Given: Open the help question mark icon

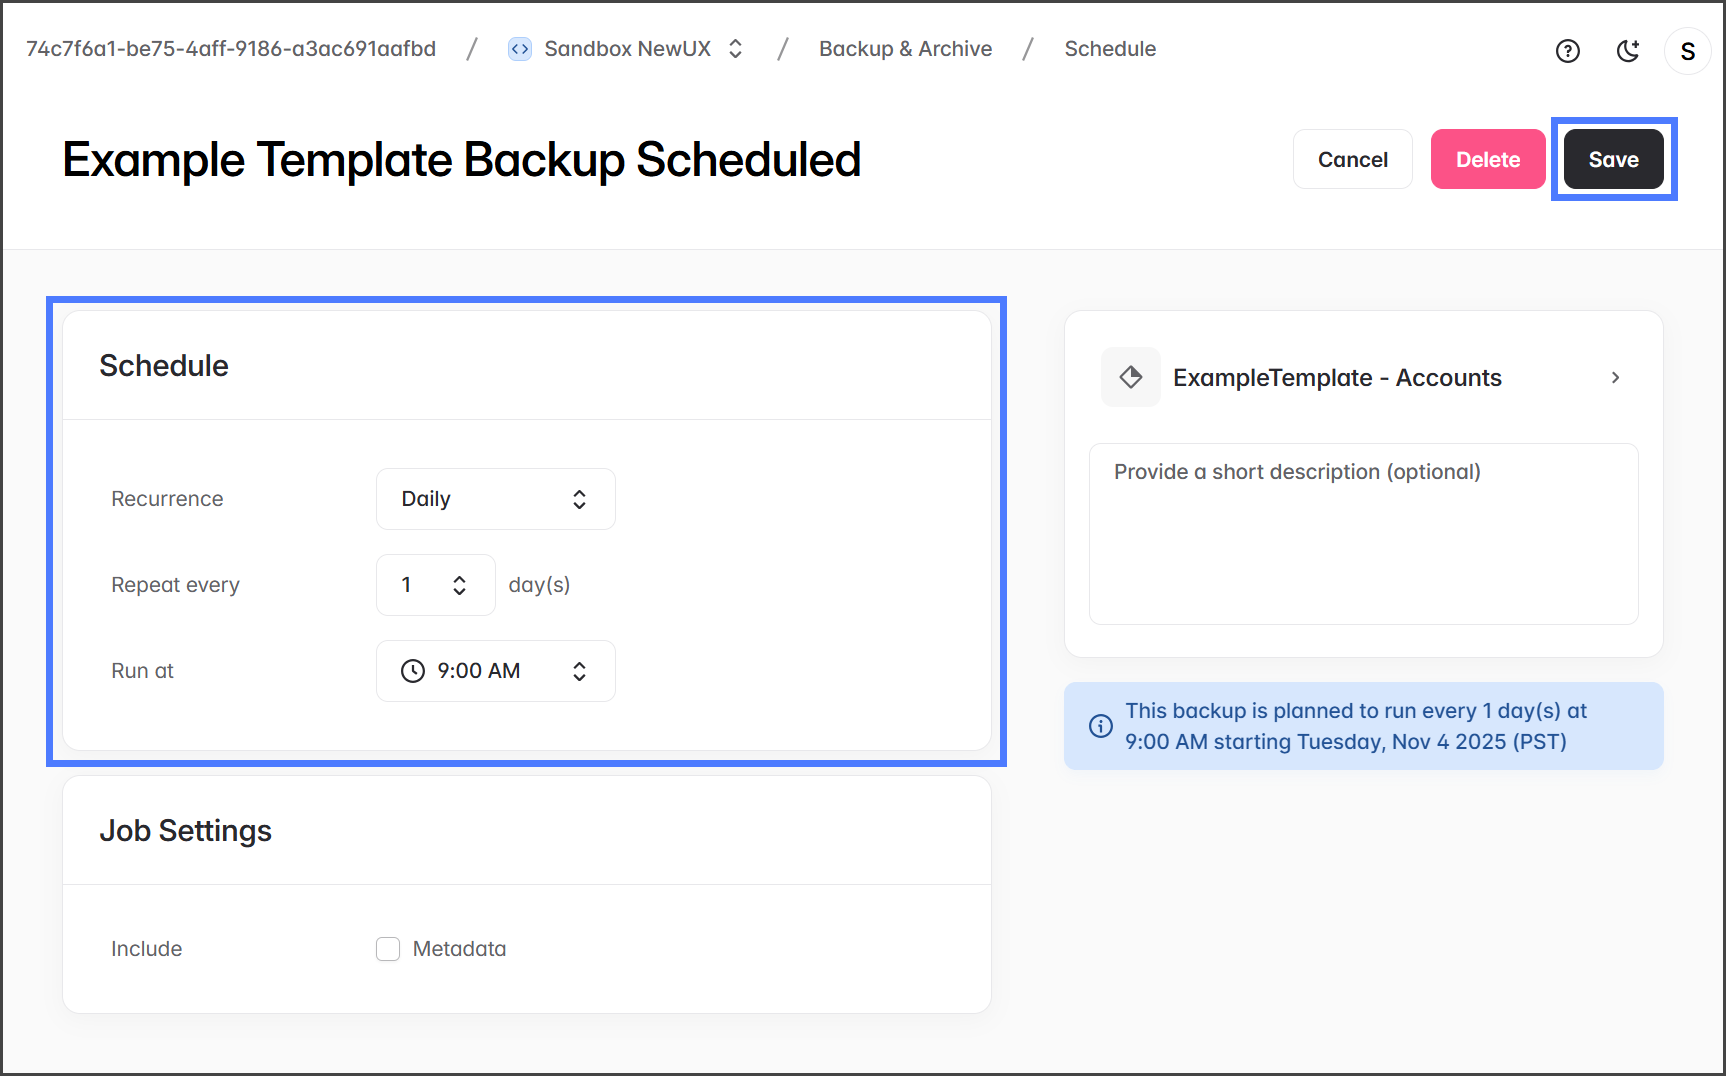Looking at the screenshot, I should click(1567, 51).
